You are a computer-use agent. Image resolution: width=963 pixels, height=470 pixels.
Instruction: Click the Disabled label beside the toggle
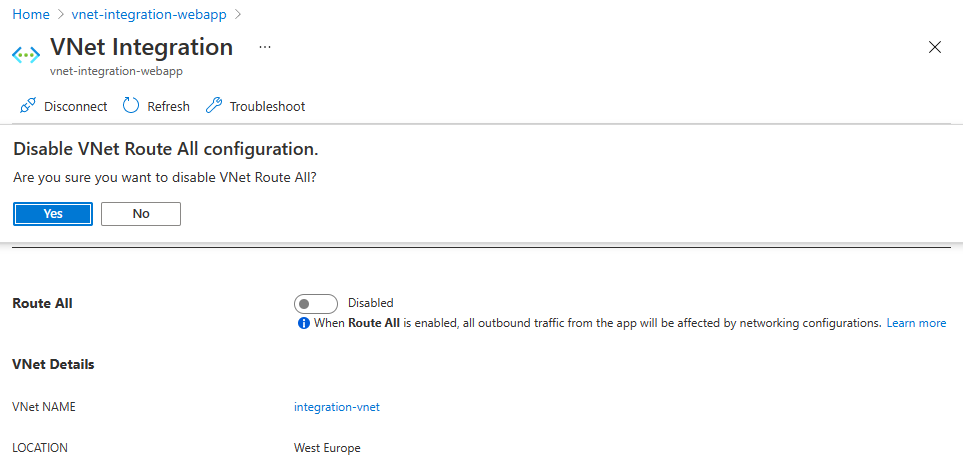click(x=371, y=303)
